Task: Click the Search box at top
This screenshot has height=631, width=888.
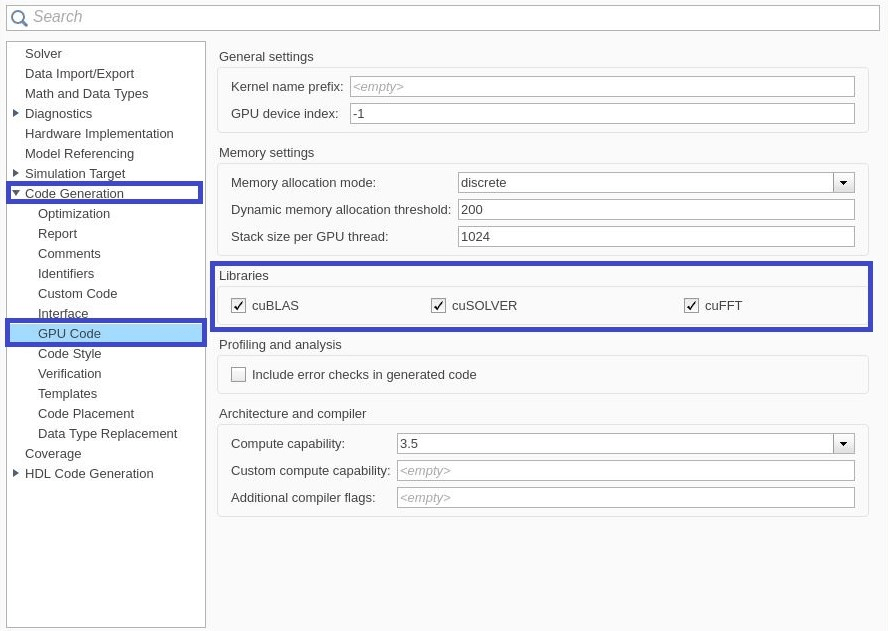Action: pyautogui.click(x=450, y=18)
